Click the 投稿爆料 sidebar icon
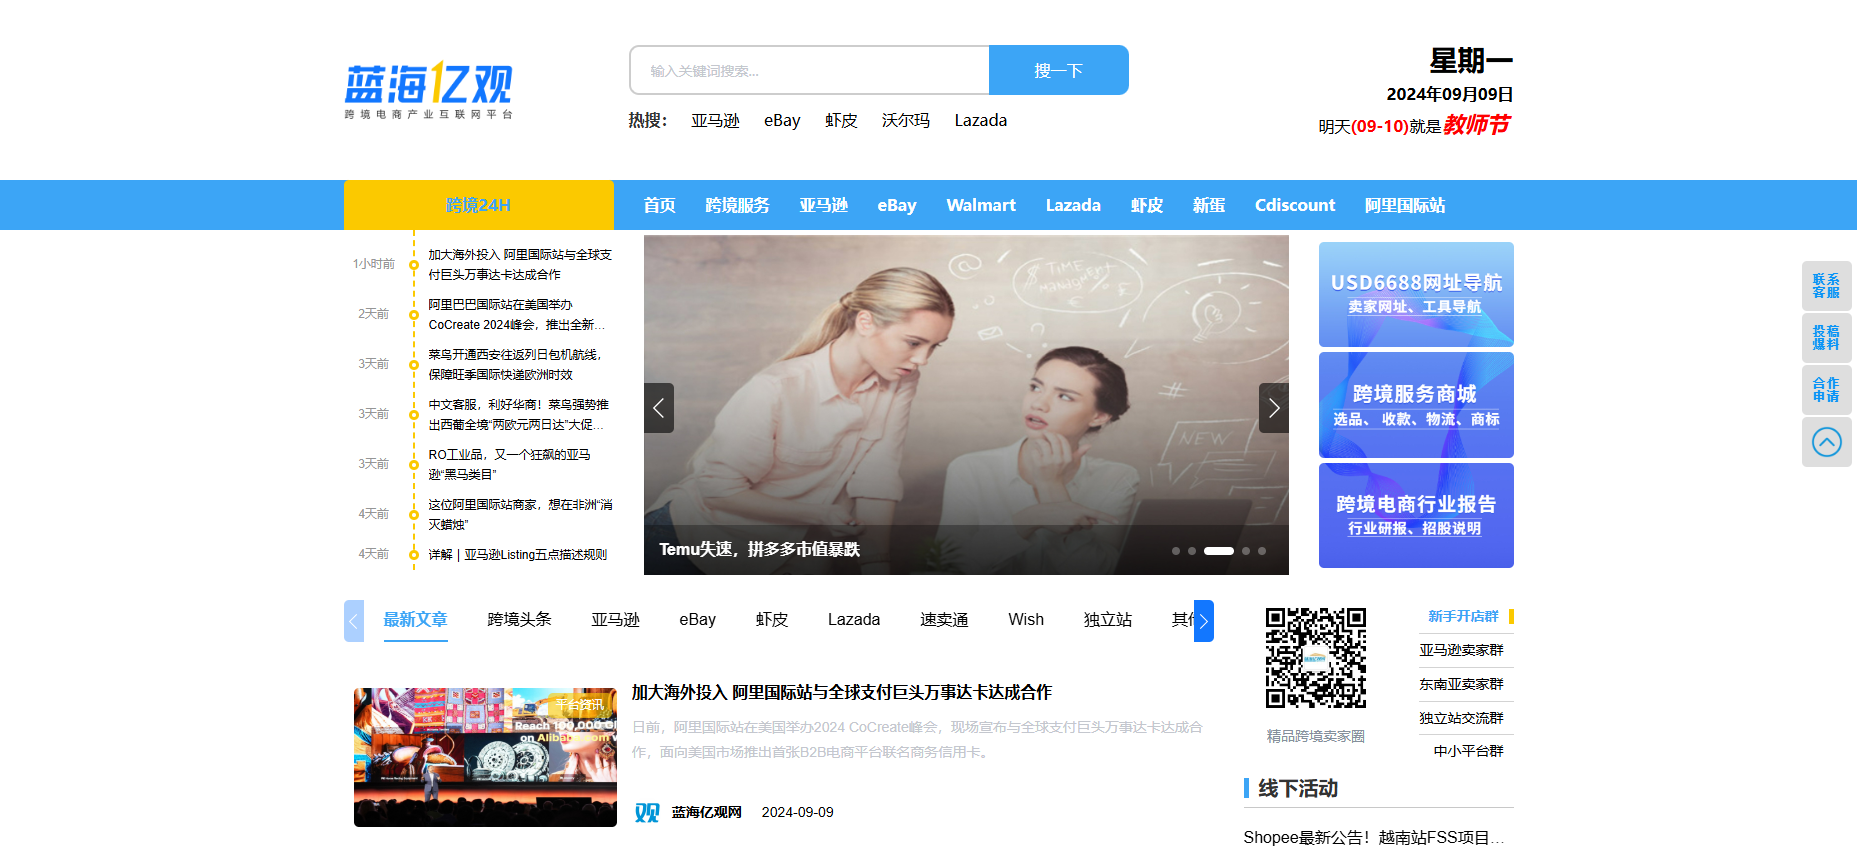Image resolution: width=1857 pixels, height=849 pixels. point(1826,337)
